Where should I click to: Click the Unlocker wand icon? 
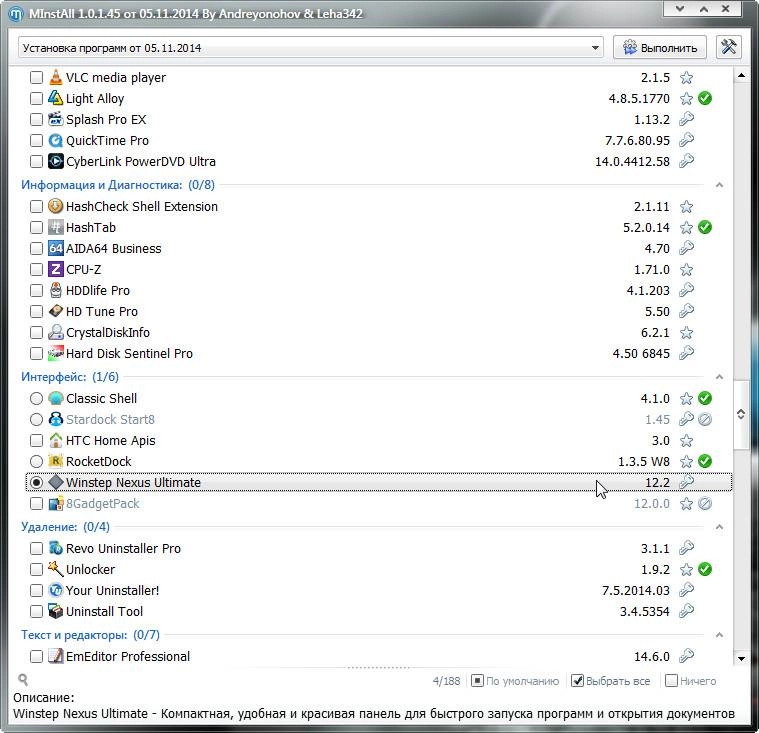[56, 569]
